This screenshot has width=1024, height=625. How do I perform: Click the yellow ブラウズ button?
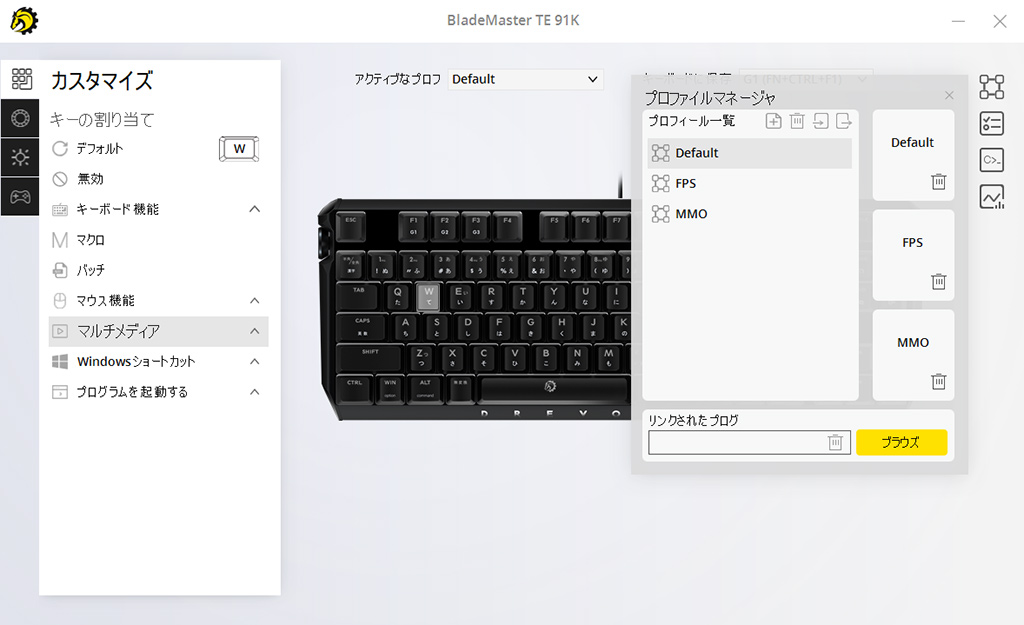point(901,442)
